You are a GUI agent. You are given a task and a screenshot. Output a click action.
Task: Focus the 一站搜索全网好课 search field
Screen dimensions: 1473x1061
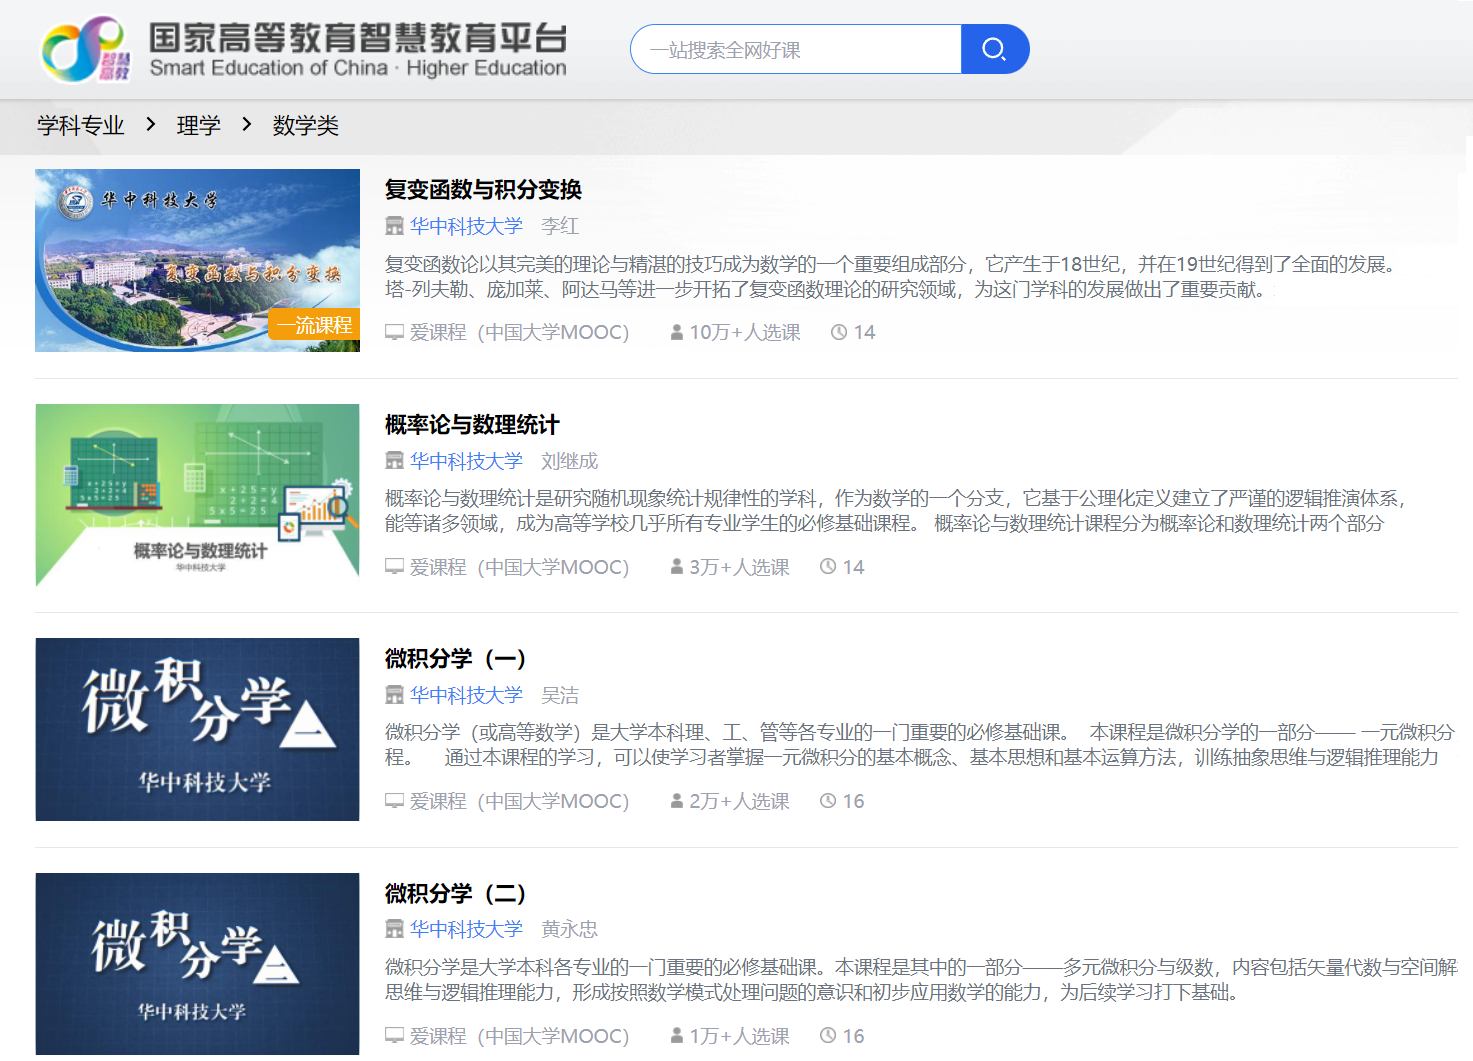coord(797,50)
